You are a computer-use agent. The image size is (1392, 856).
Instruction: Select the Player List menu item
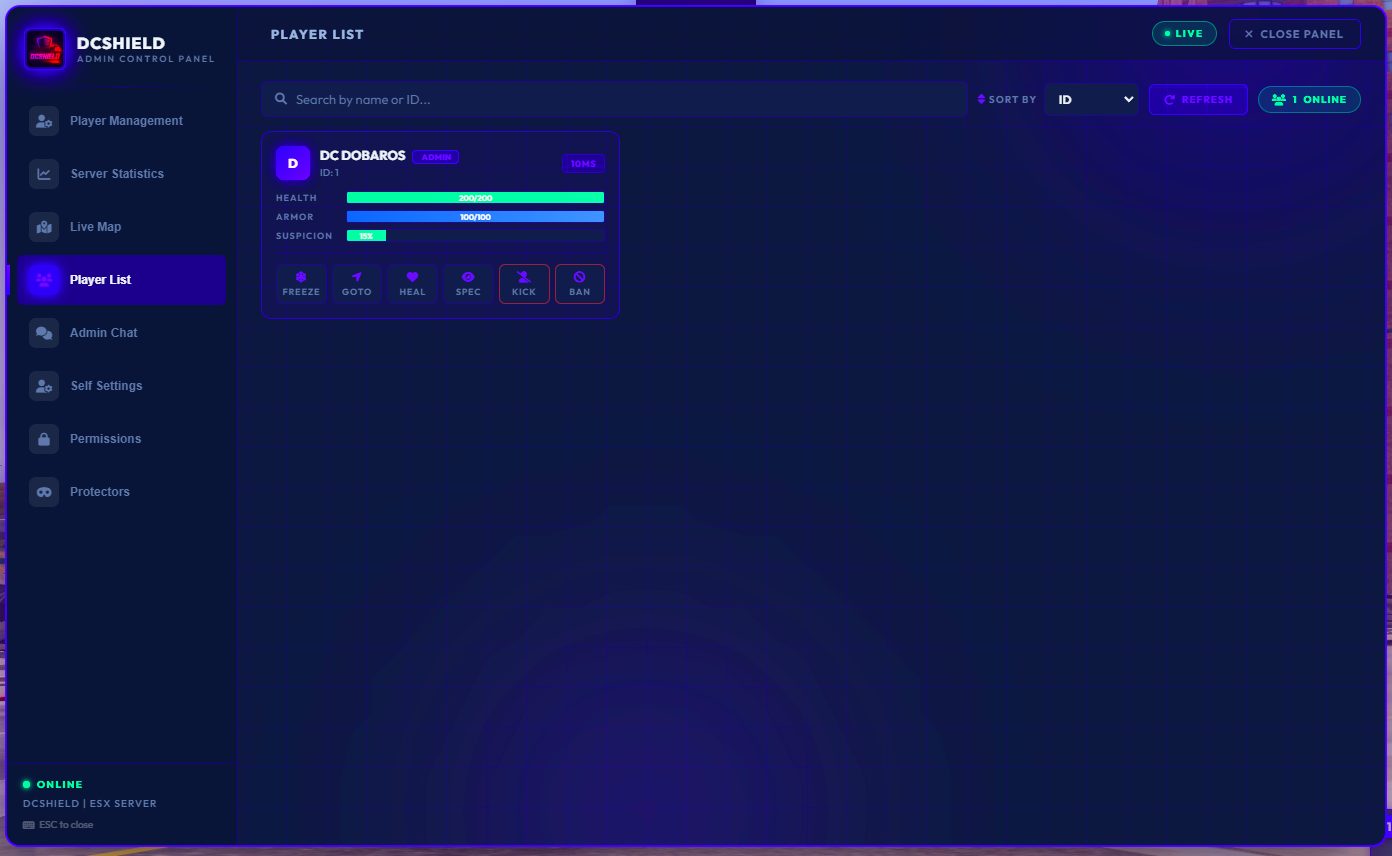[x=122, y=280]
